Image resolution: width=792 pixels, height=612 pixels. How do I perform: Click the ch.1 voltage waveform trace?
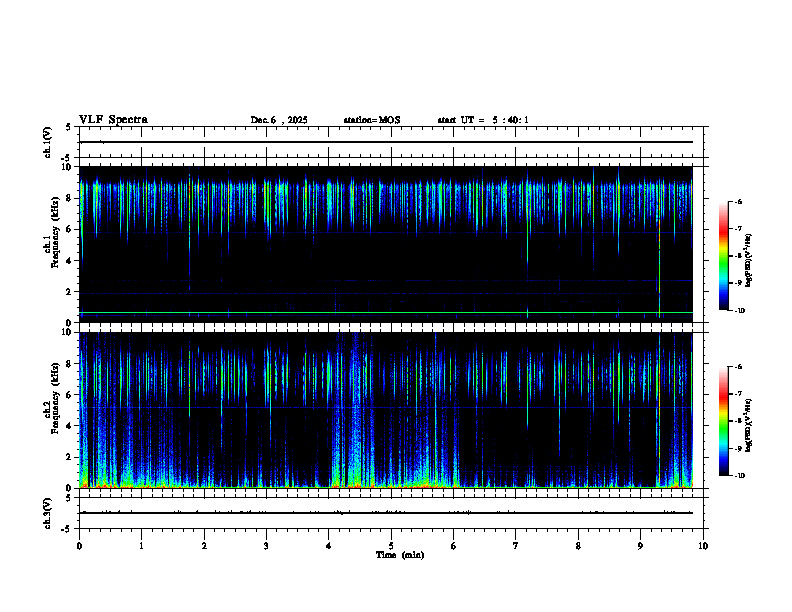pyautogui.click(x=386, y=142)
